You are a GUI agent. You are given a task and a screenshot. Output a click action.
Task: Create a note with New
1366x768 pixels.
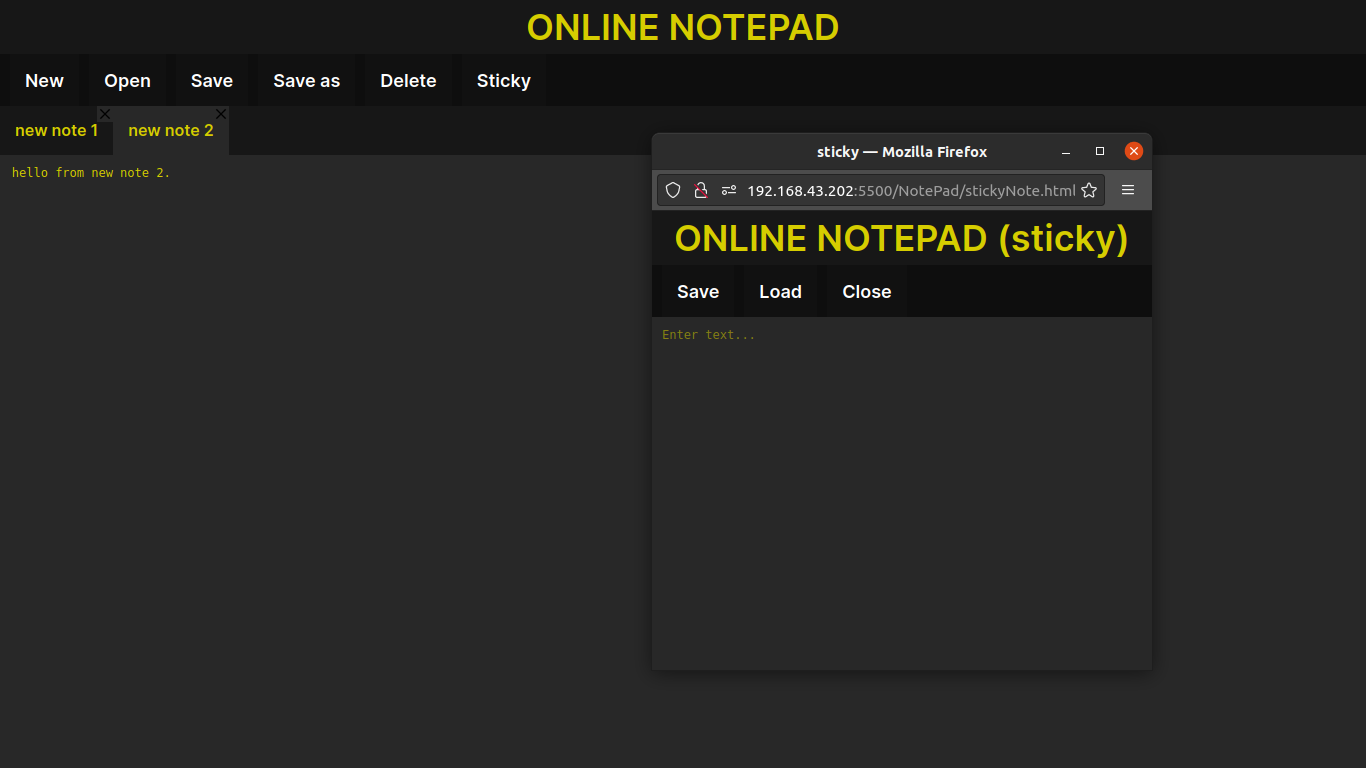[x=44, y=80]
